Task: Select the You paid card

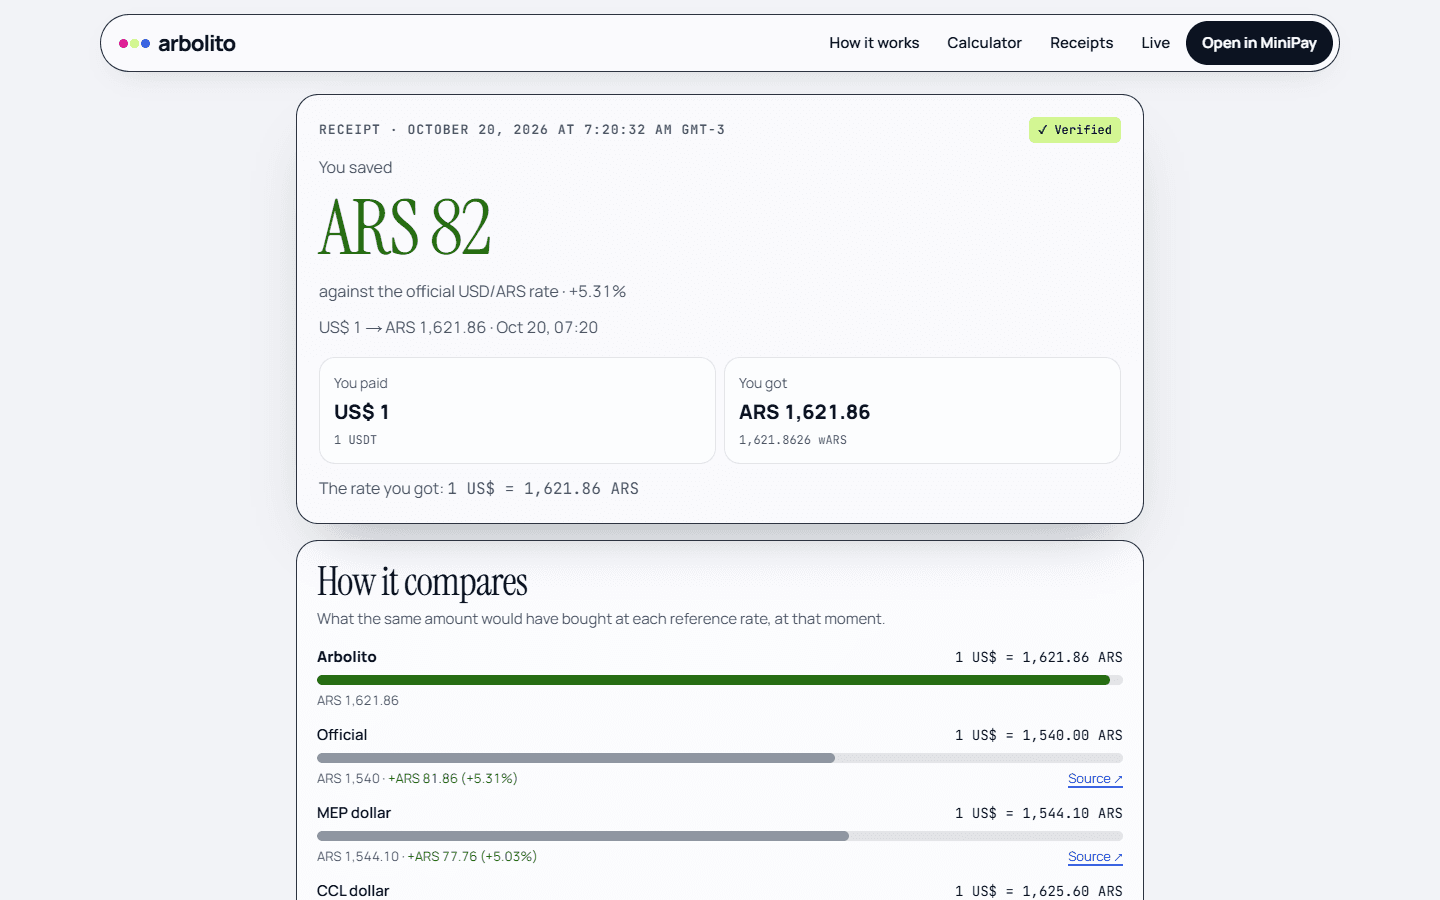Action: (517, 410)
